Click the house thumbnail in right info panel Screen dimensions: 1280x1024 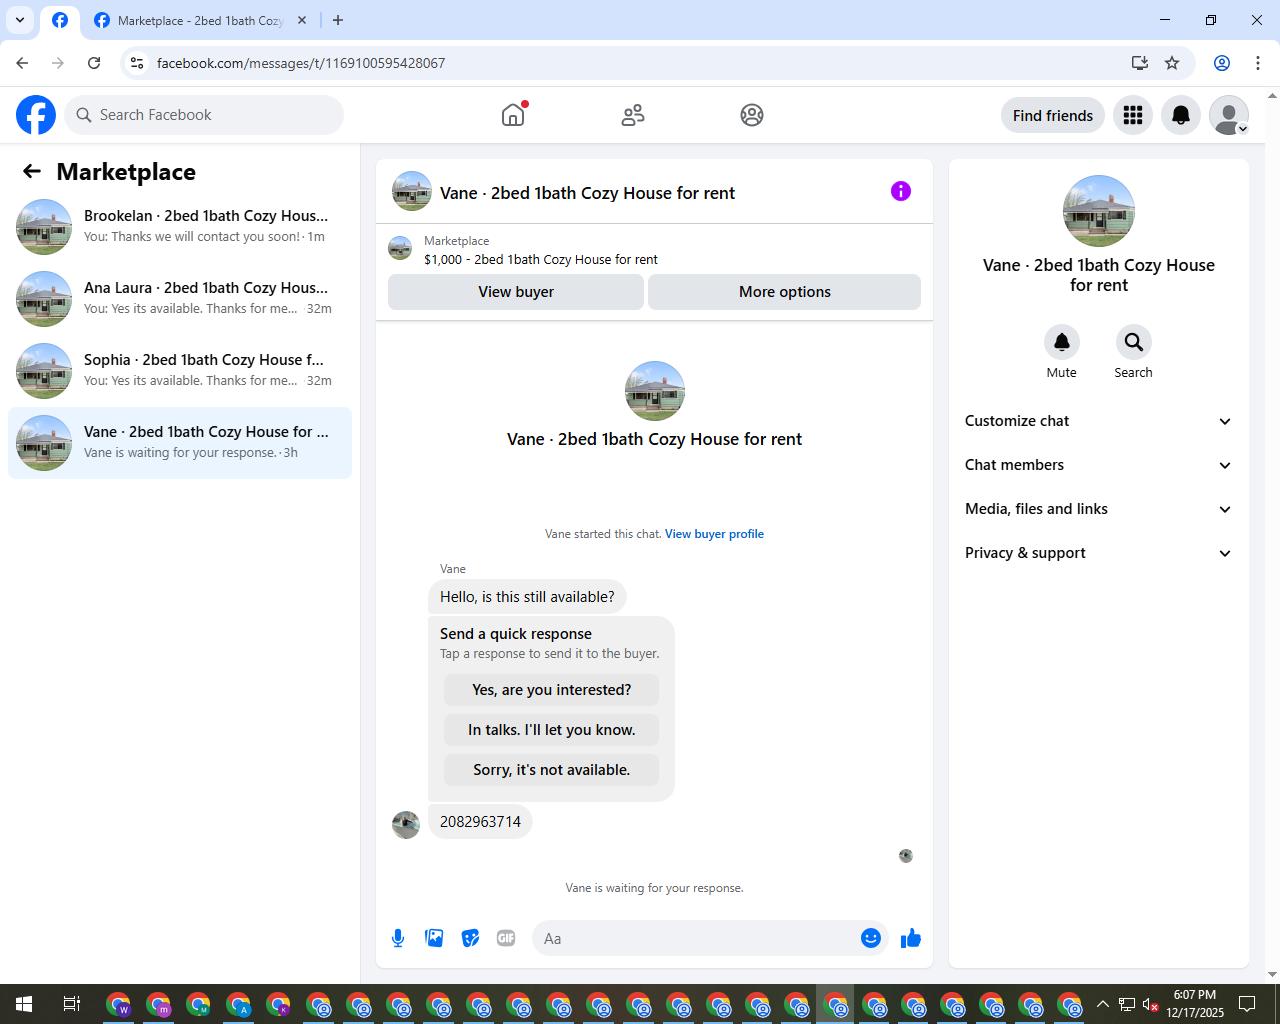[1099, 211]
